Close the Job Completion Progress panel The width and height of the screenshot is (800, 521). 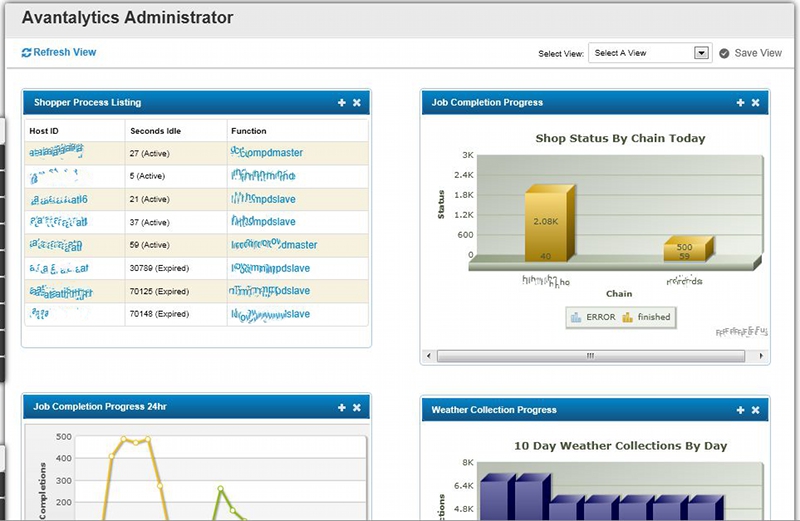[756, 103]
